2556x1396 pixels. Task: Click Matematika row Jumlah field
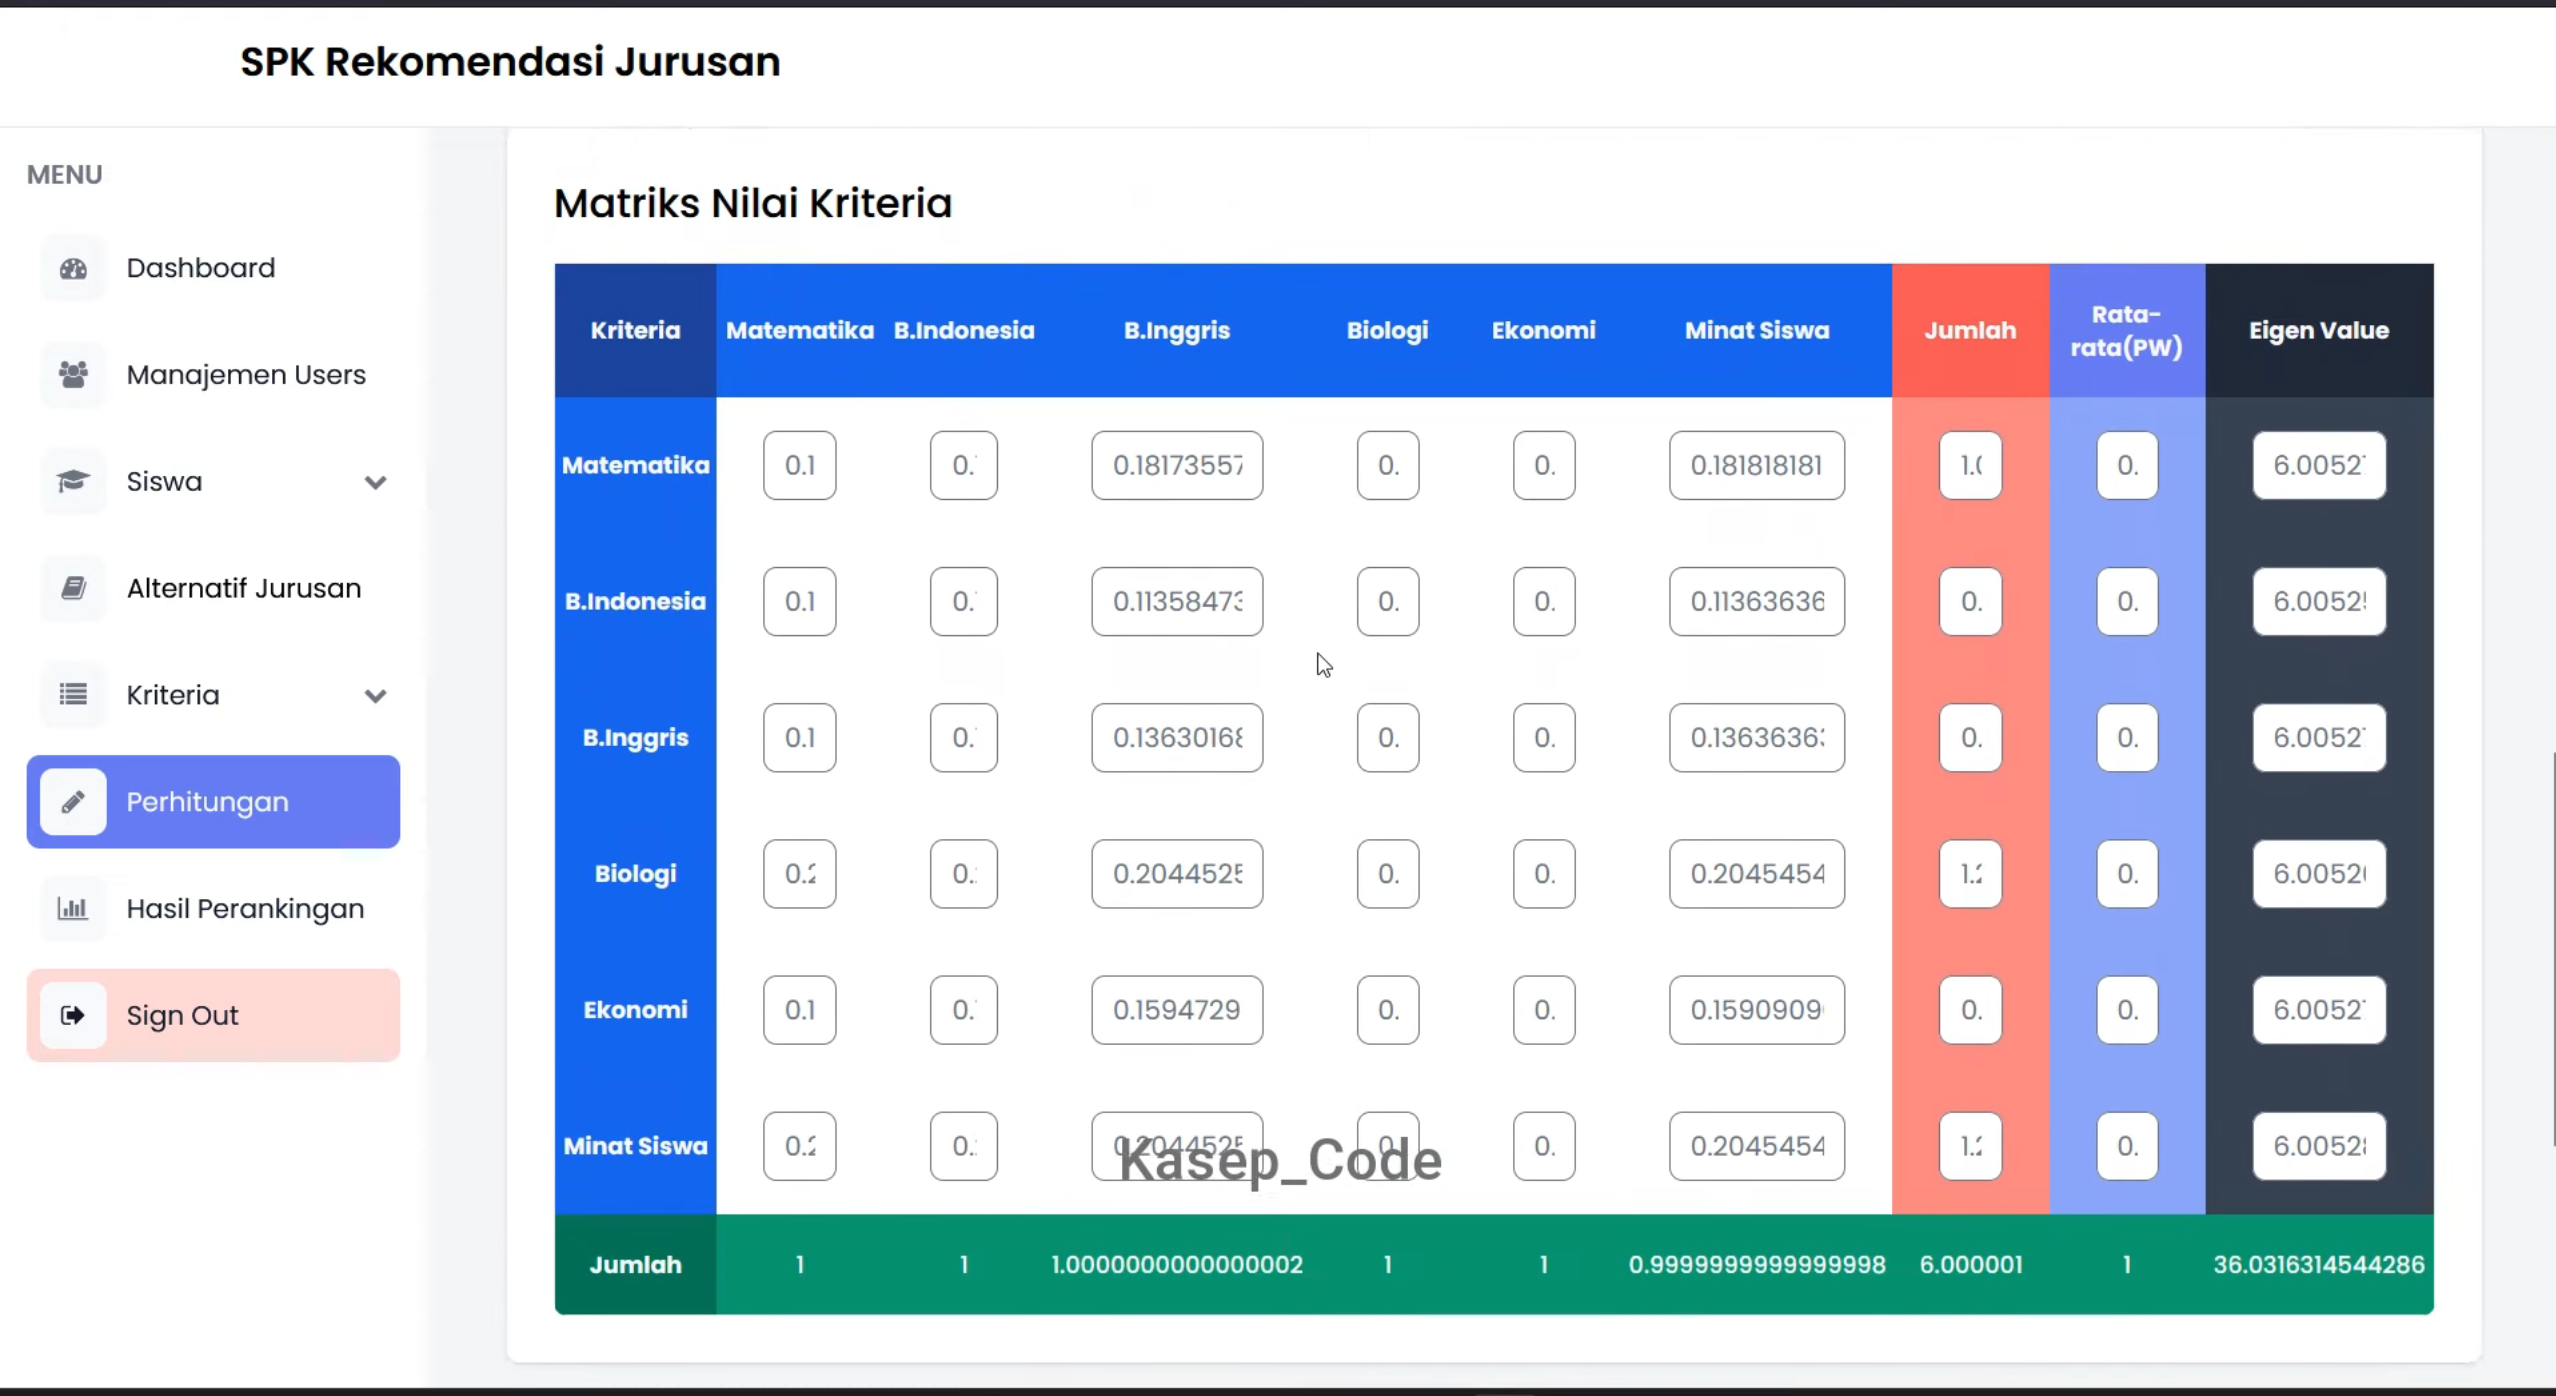pyautogui.click(x=1970, y=465)
